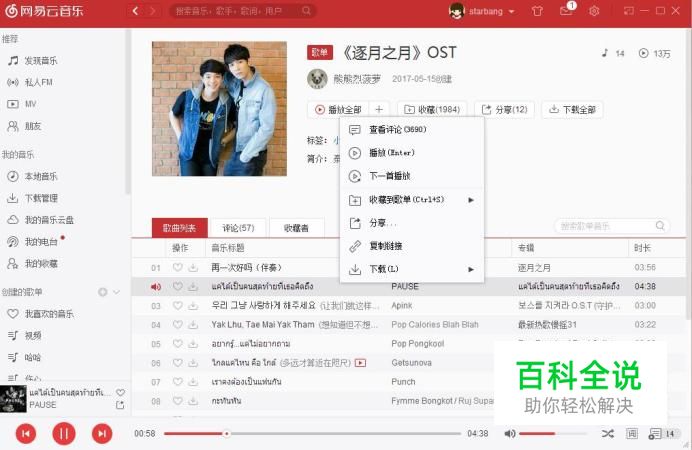The image size is (692, 450).
Task: Open MV section in sidebar
Action: pyautogui.click(x=22, y=104)
